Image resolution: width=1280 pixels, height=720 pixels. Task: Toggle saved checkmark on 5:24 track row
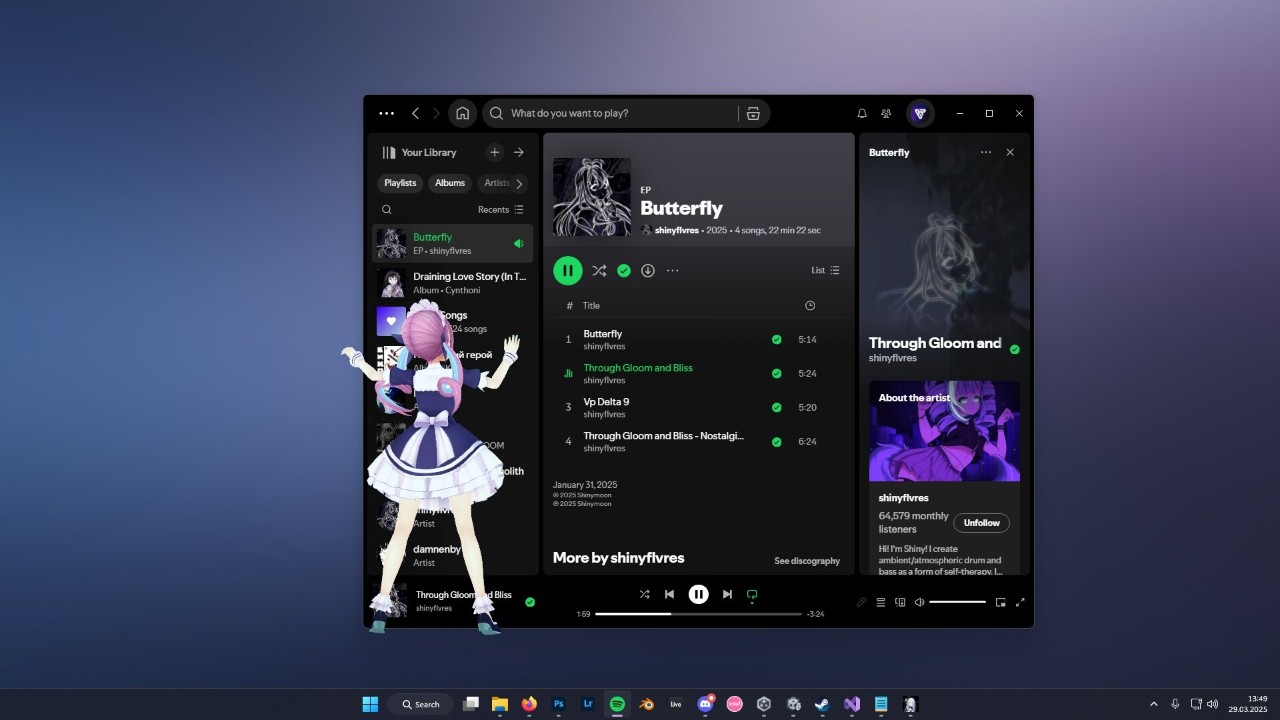(x=776, y=374)
